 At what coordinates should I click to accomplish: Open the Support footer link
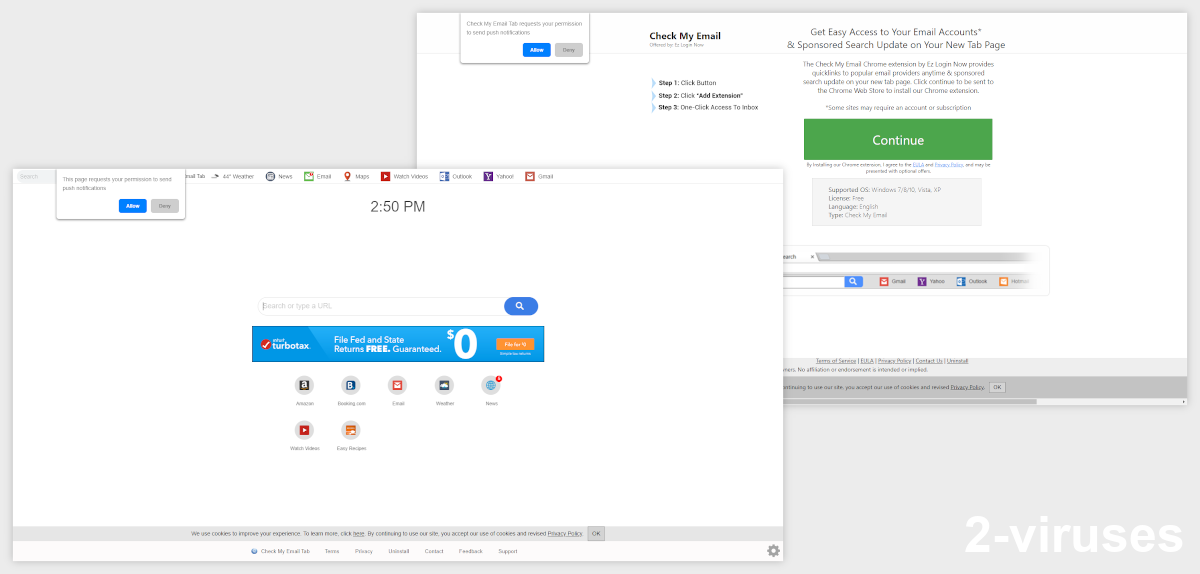point(508,551)
